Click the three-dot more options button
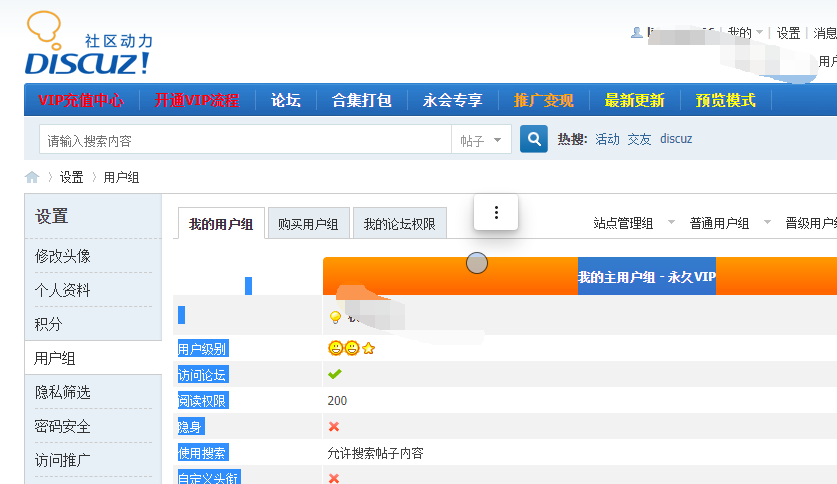The width and height of the screenshot is (837, 484). [496, 212]
